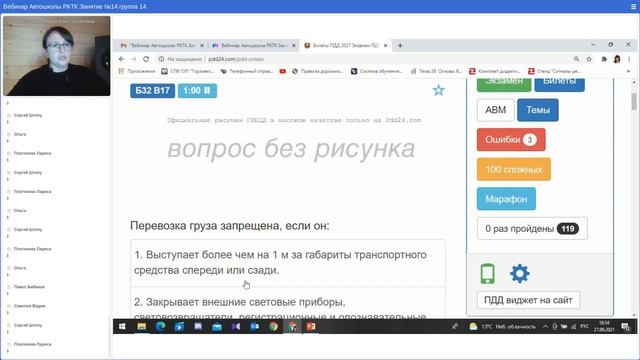Open Outlook from the taskbar

point(254,327)
